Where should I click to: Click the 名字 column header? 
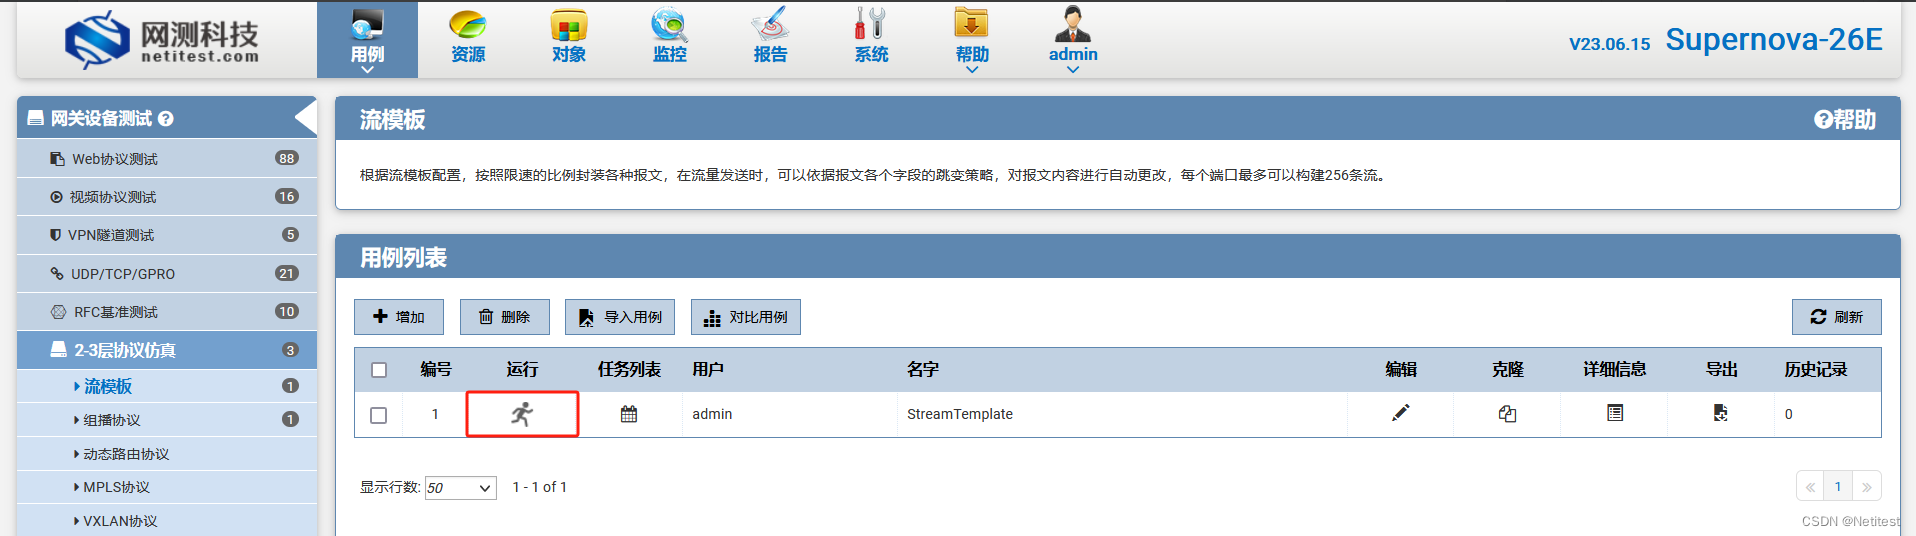(923, 369)
